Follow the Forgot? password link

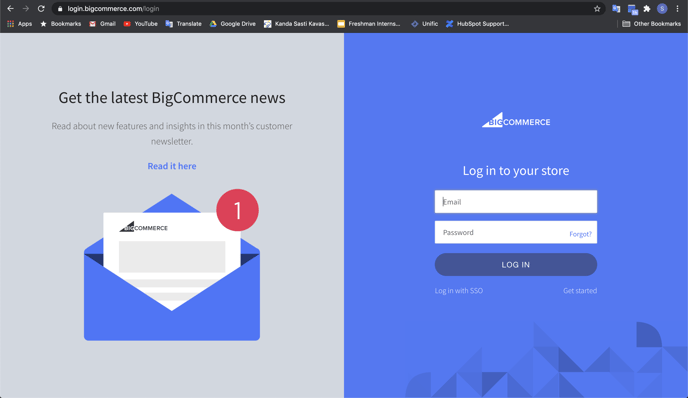tap(580, 234)
